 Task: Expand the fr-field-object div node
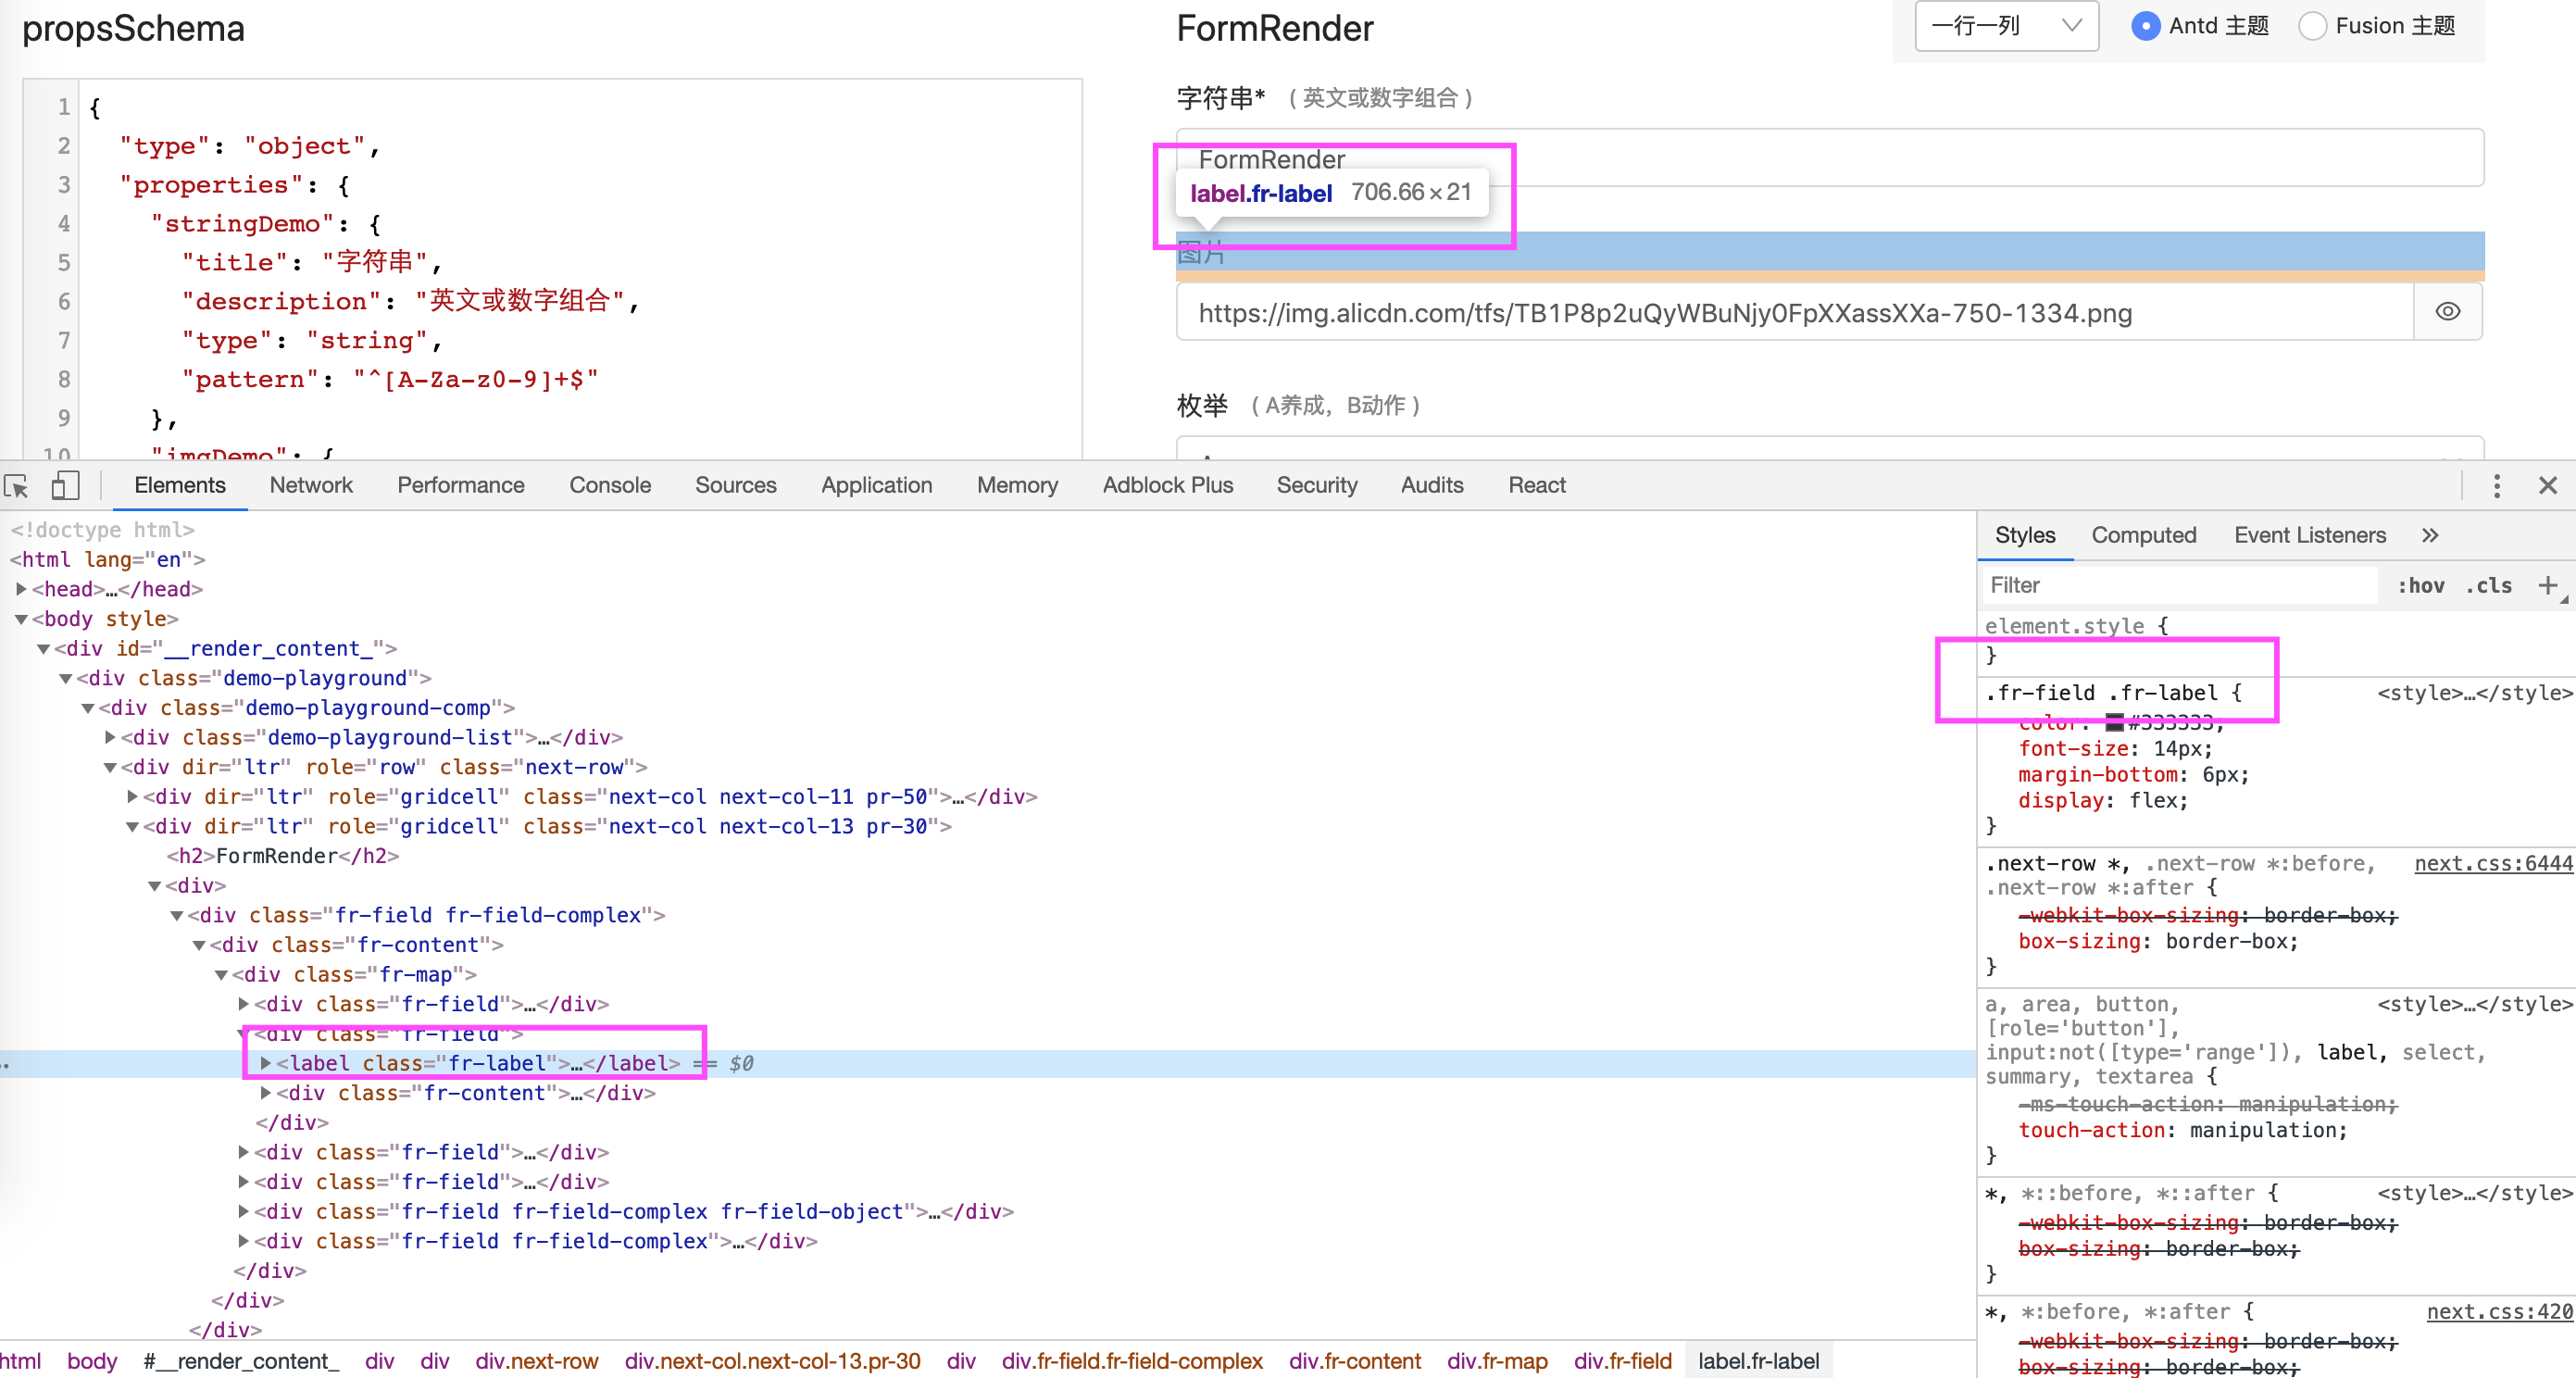pyautogui.click(x=243, y=1211)
